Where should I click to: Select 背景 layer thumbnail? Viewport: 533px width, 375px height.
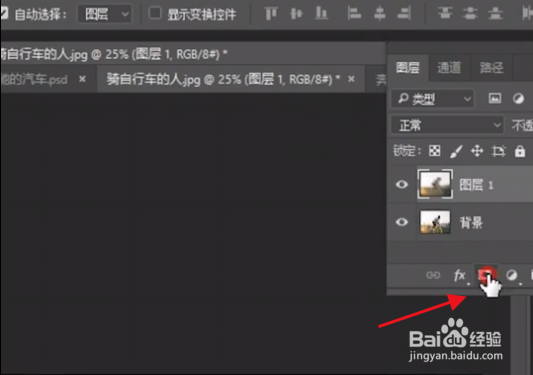[x=435, y=222]
